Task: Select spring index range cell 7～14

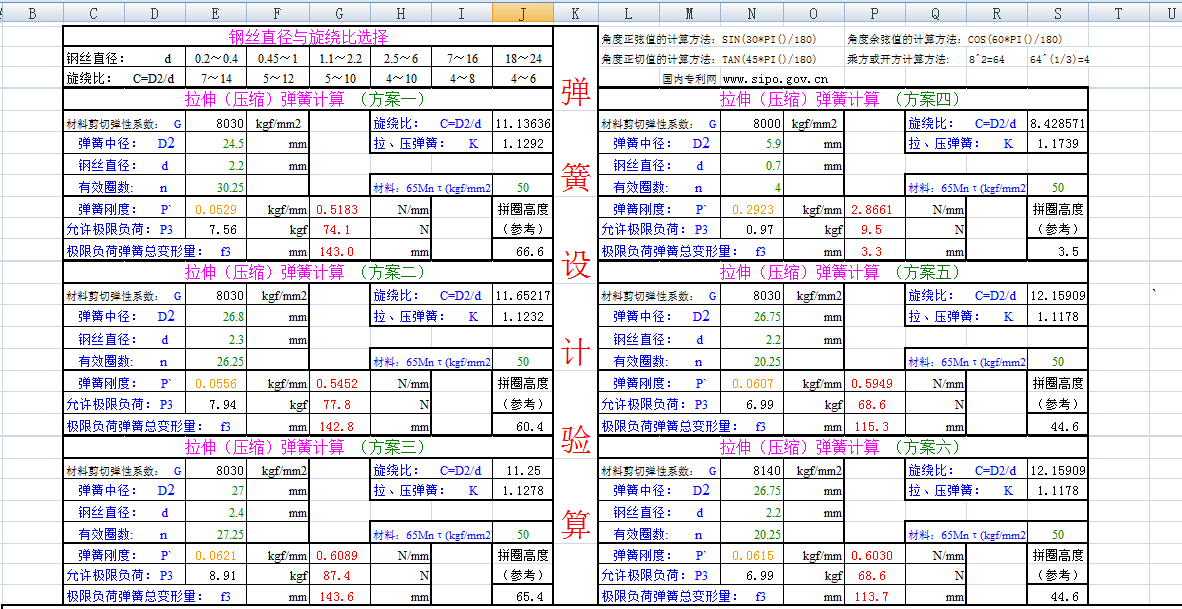Action: 216,78
